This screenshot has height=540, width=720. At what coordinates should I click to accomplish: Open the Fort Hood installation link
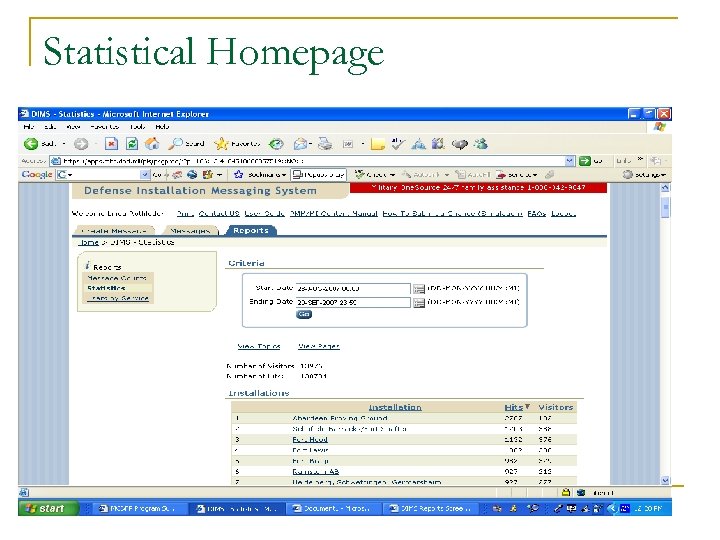(310, 439)
